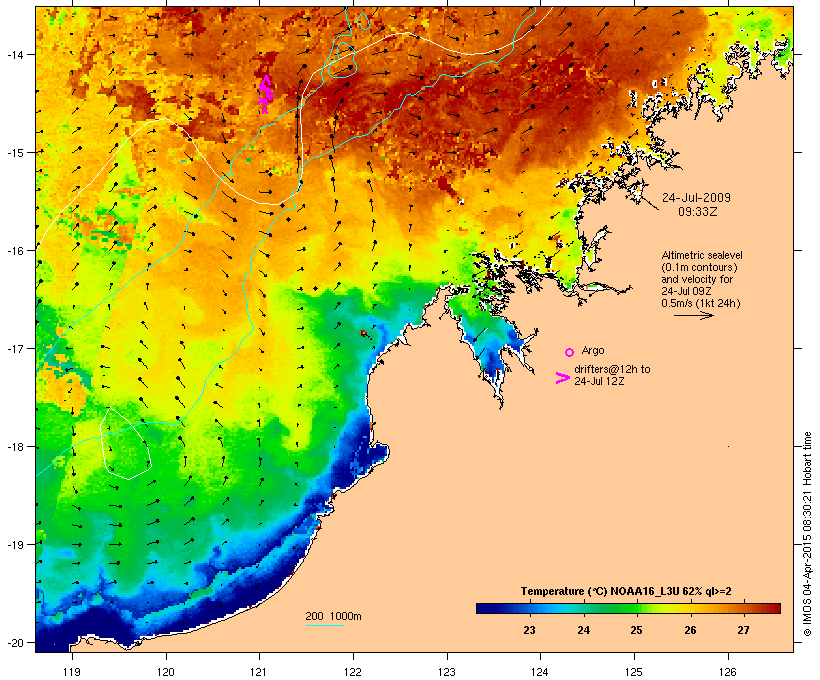
Task: Click the '24-Jul 12Z' drifter legend text
Action: pyautogui.click(x=599, y=381)
